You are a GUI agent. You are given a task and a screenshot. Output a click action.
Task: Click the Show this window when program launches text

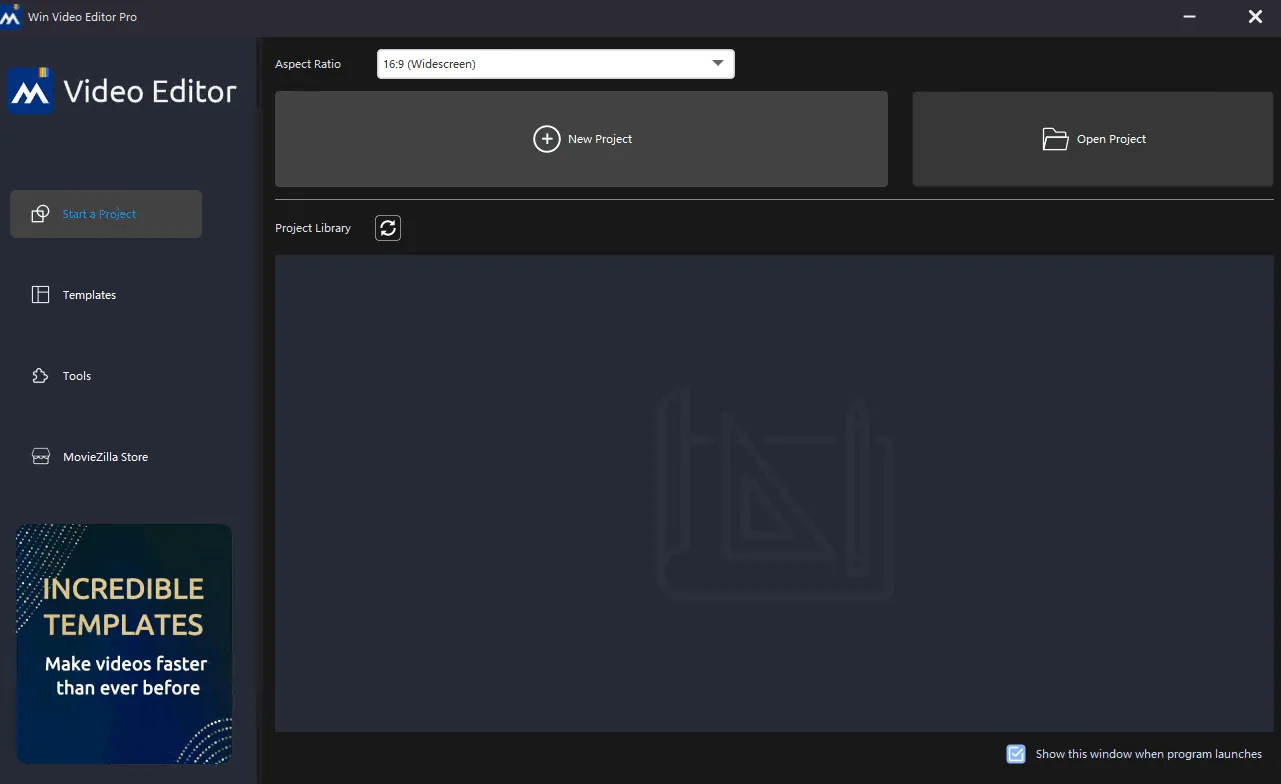tap(1149, 754)
